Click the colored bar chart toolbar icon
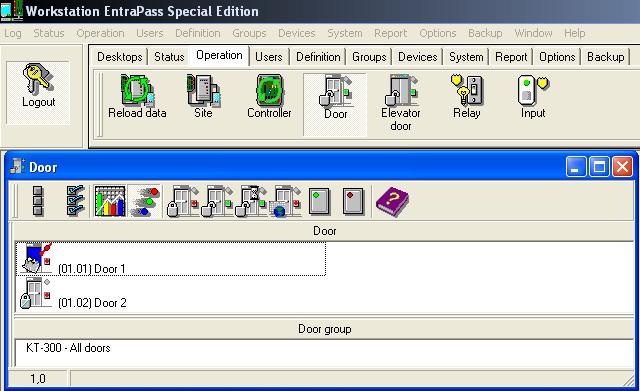The width and height of the screenshot is (640, 391). (x=110, y=201)
